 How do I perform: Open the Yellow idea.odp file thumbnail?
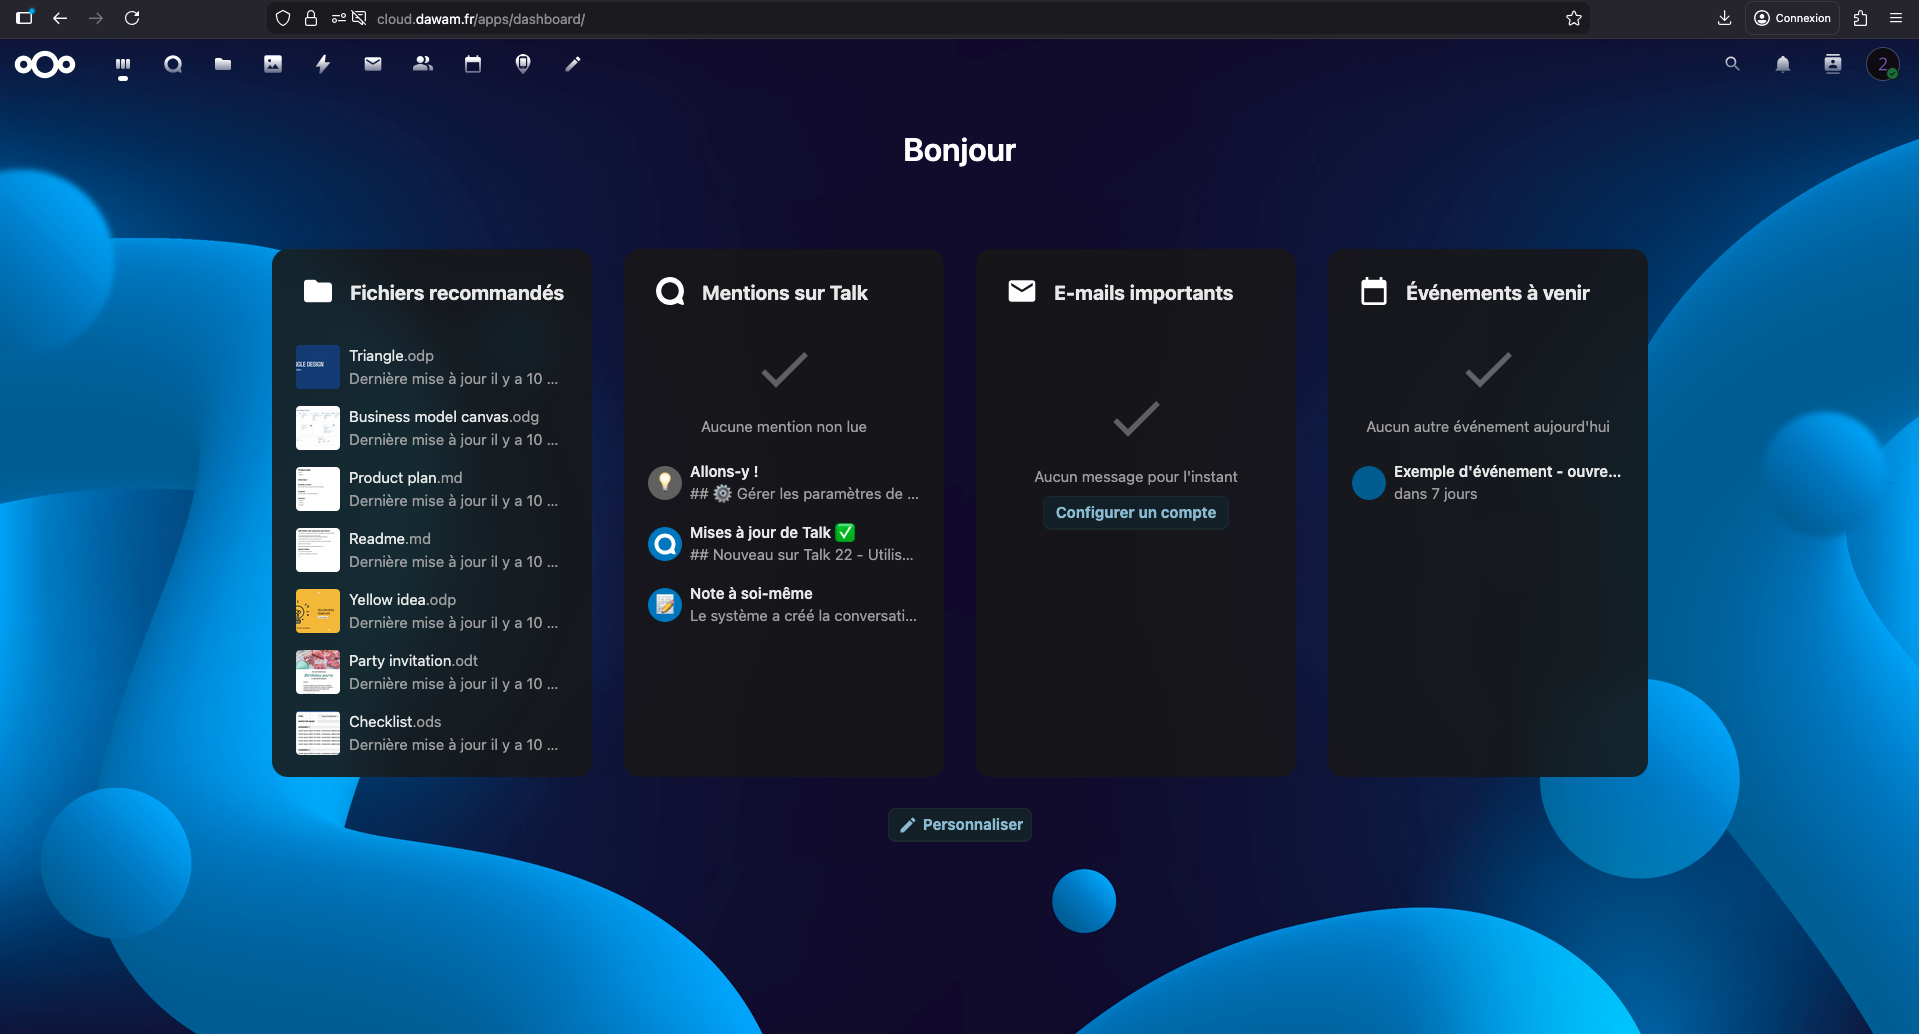[x=318, y=611]
